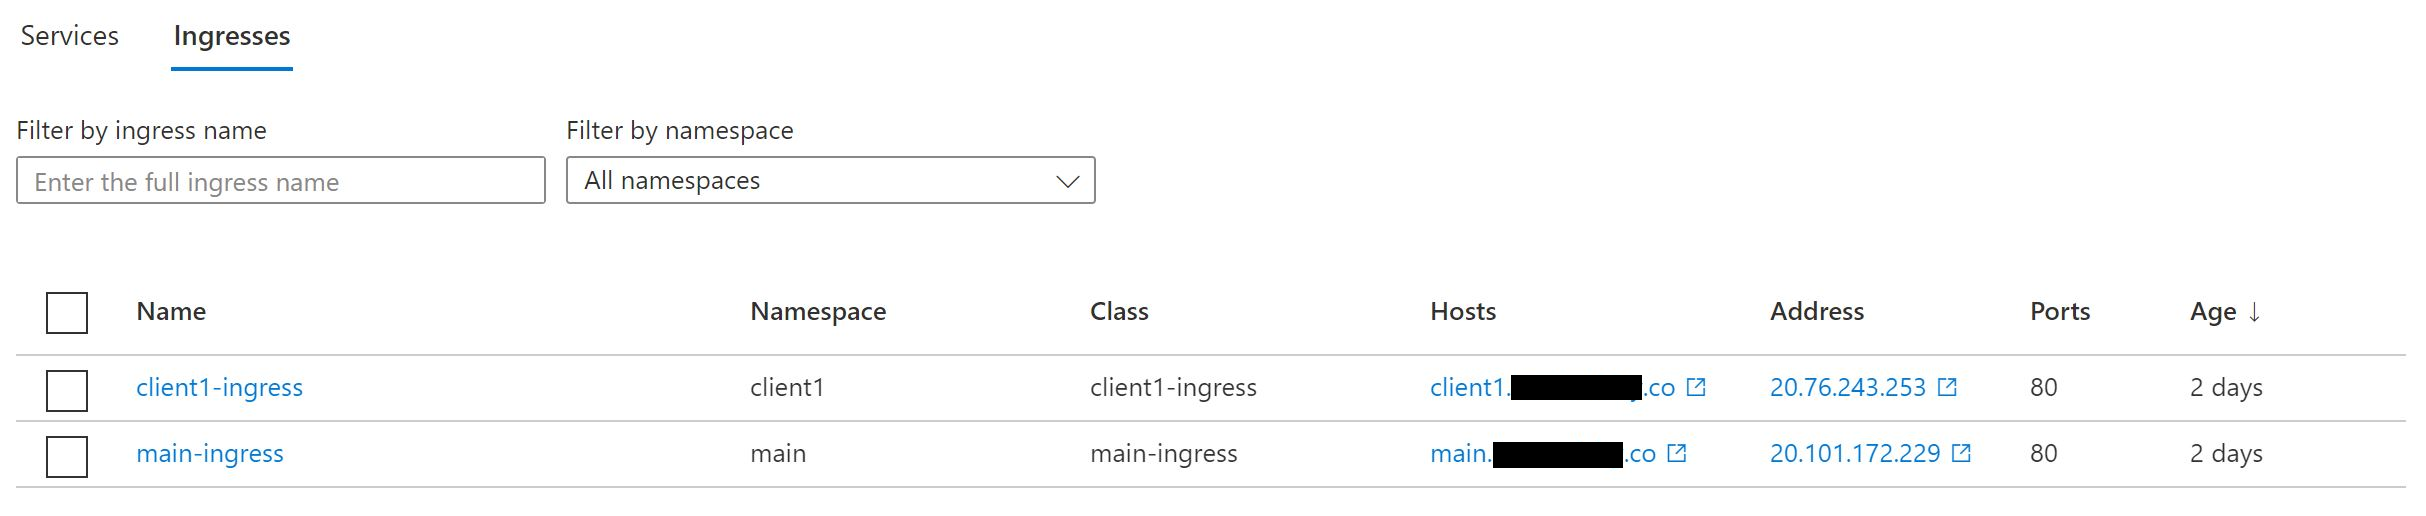Click external link icon next to 20.101.172.229
2426x516 pixels.
[1962, 453]
